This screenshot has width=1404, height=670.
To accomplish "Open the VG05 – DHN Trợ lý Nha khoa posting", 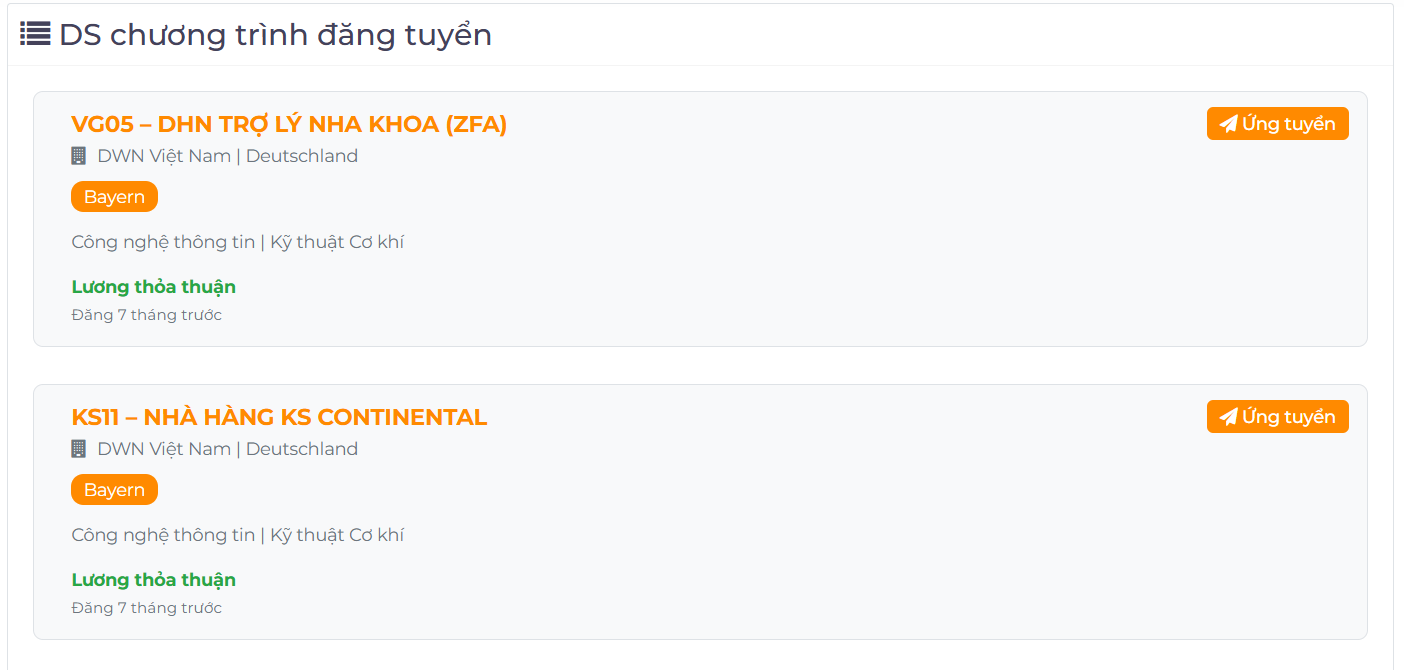I will click(289, 124).
